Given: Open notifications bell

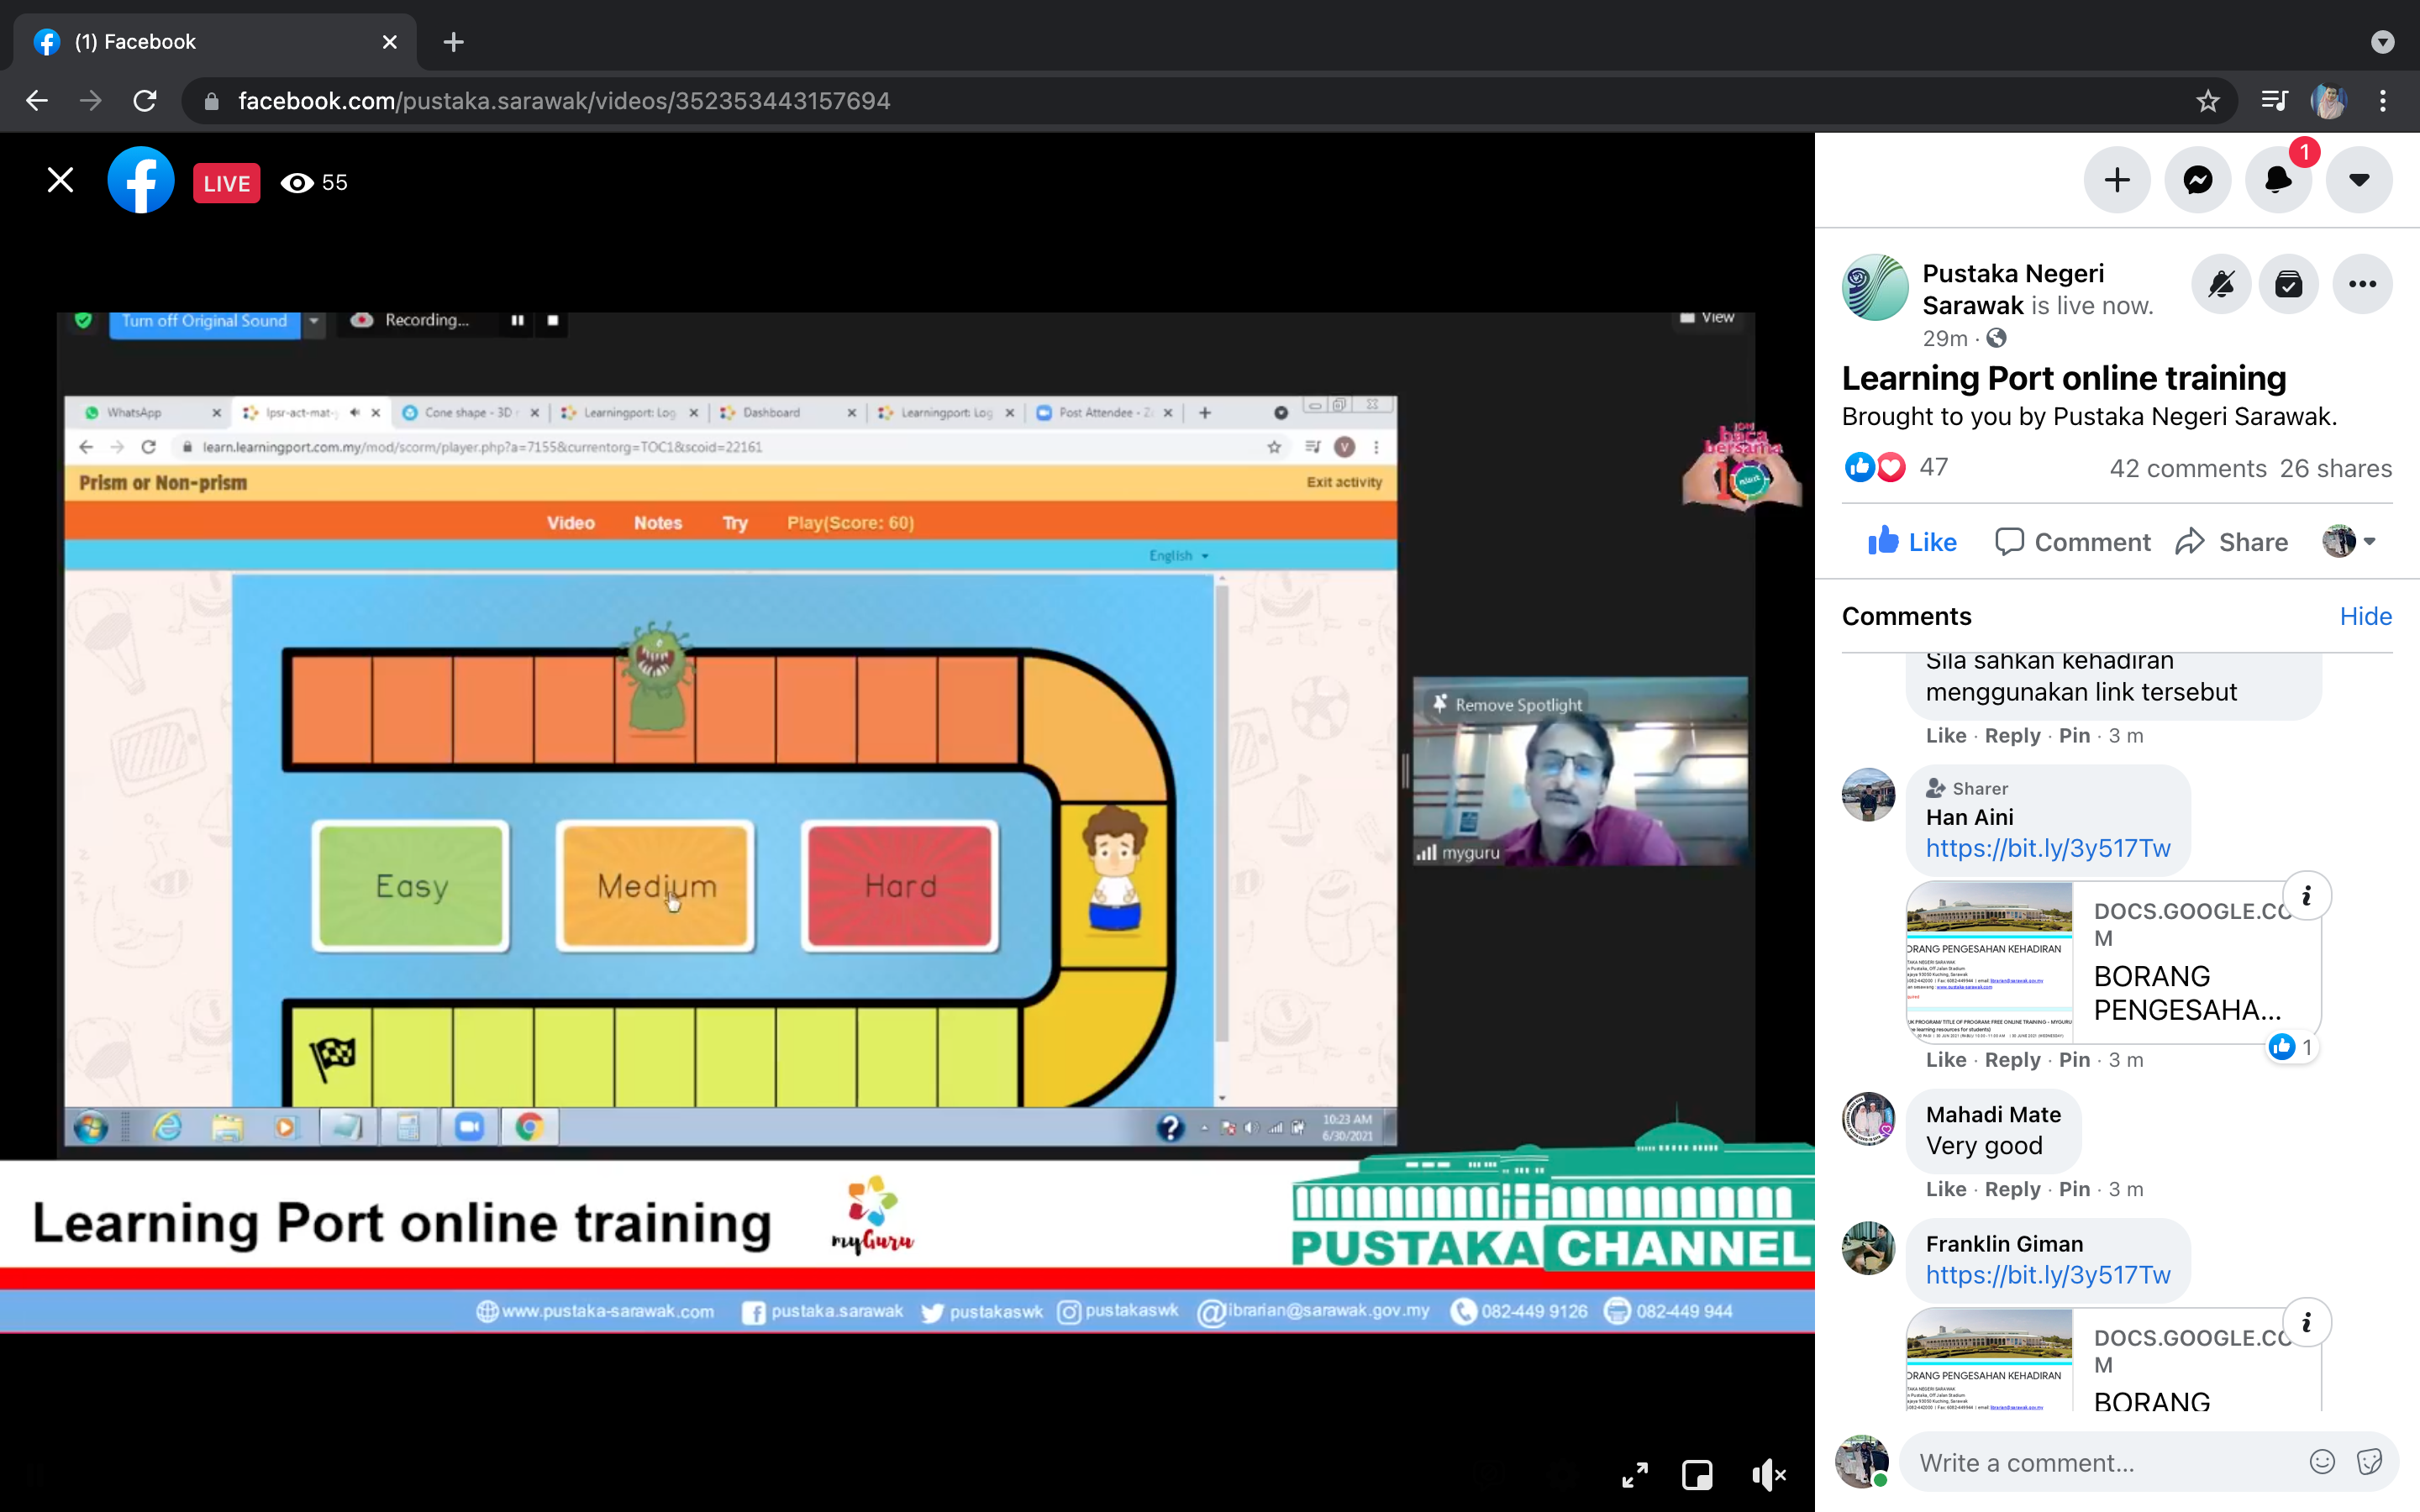Looking at the screenshot, I should point(2279,180).
